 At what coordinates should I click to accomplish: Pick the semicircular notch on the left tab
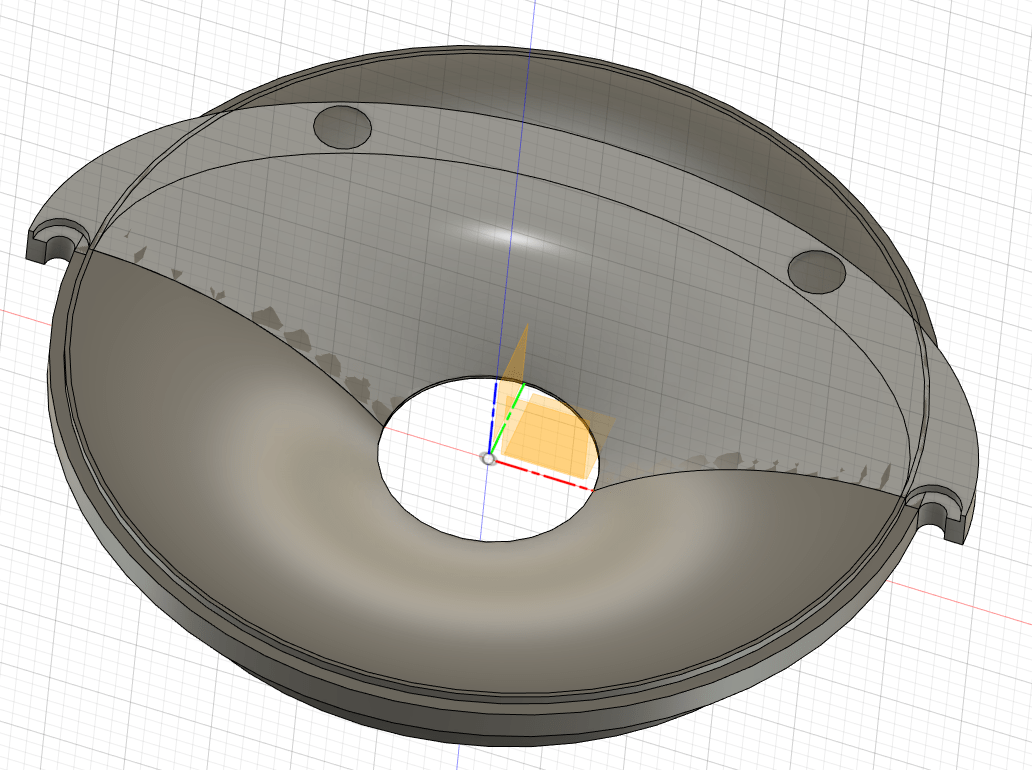point(61,242)
